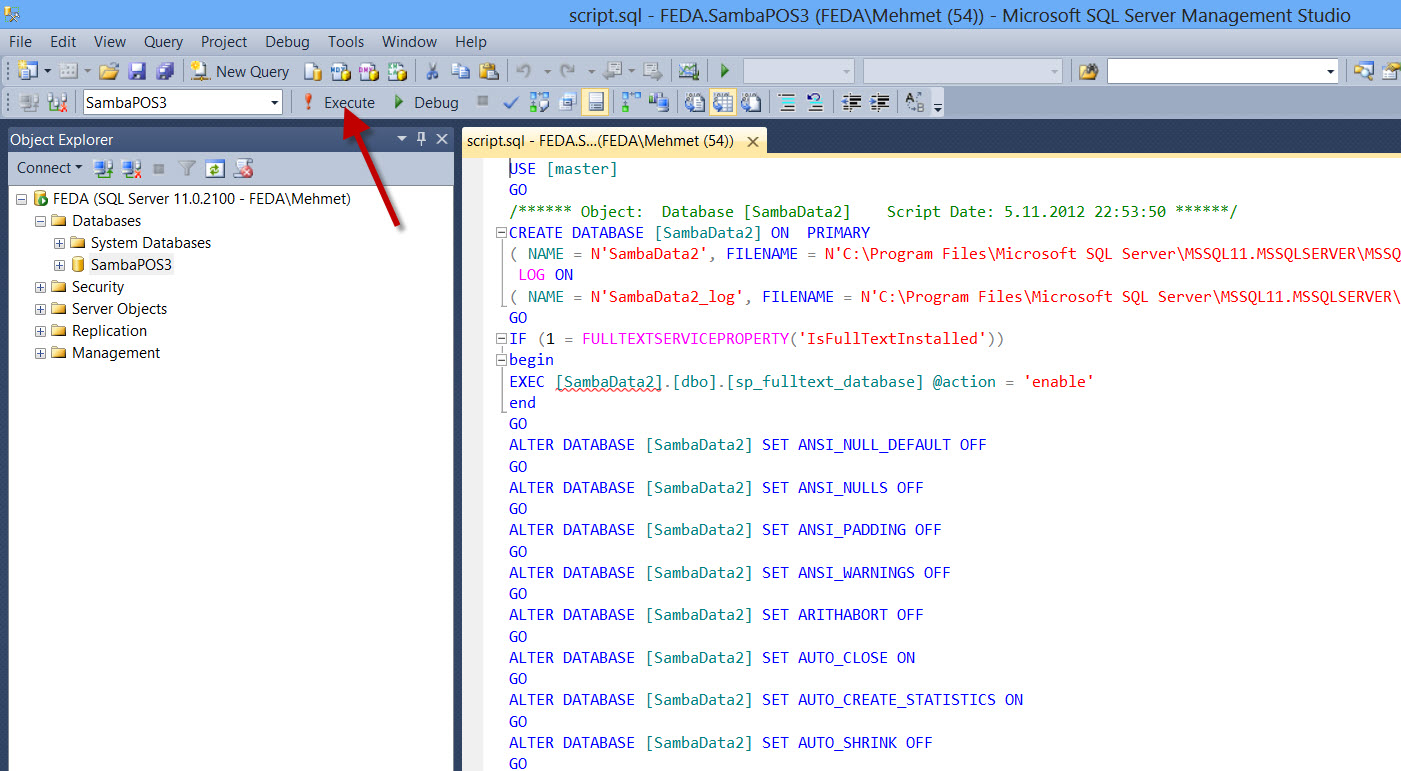Viewport: 1401px width, 771px height.
Task: Click the Filter icon in Object Explorer
Action: 185,167
